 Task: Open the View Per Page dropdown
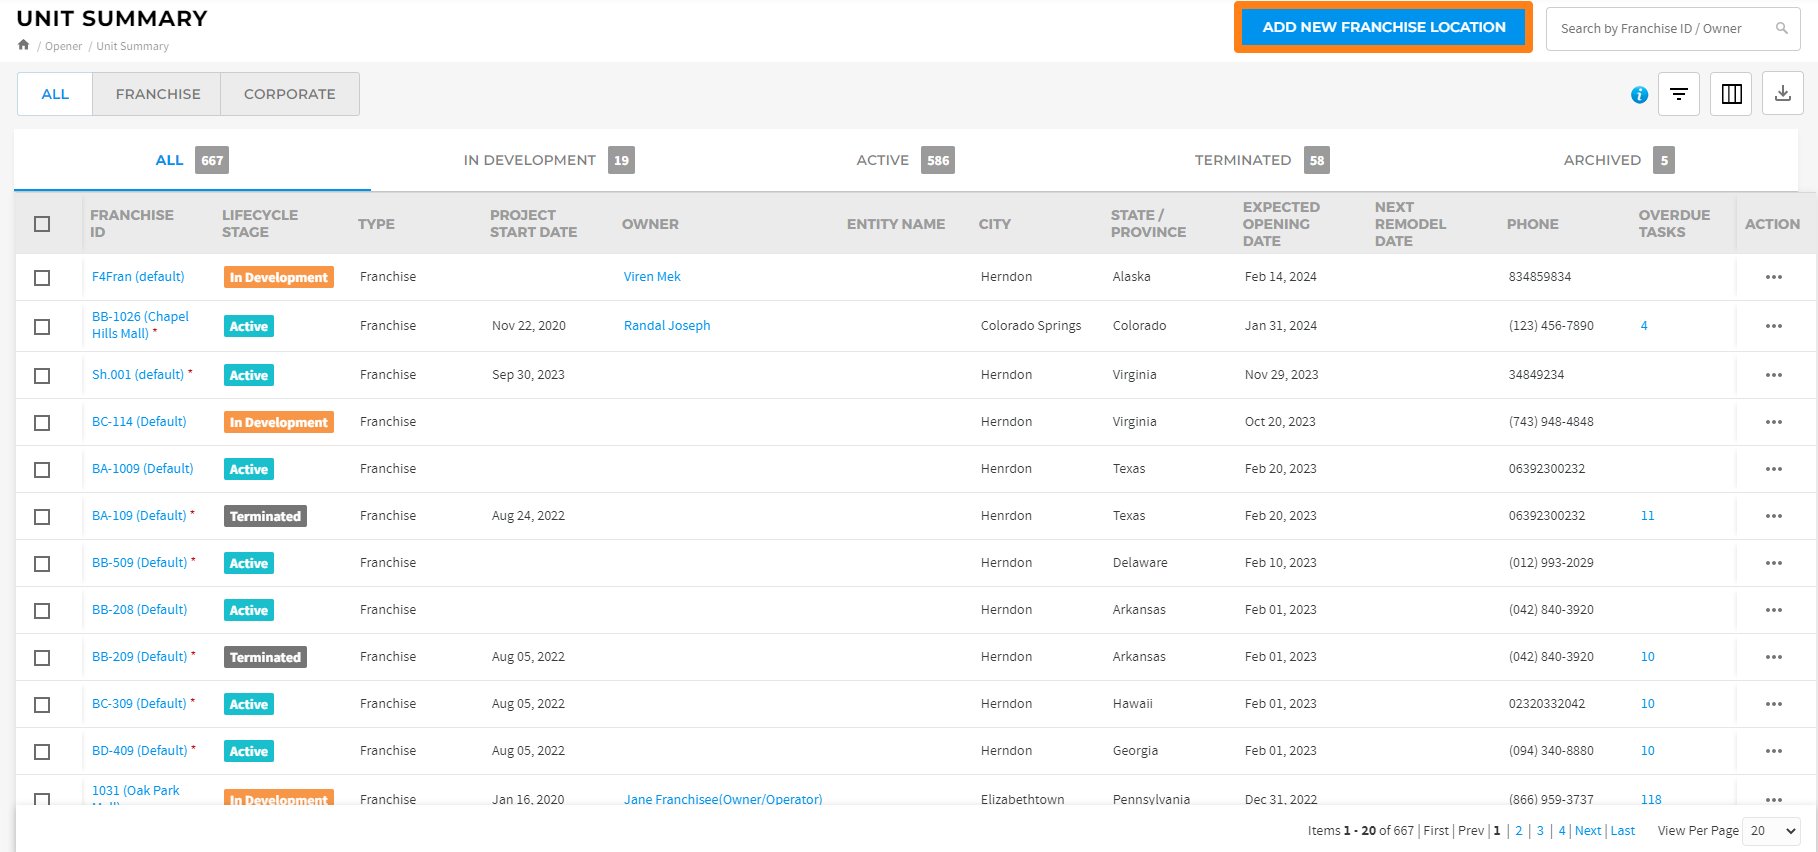[1771, 831]
